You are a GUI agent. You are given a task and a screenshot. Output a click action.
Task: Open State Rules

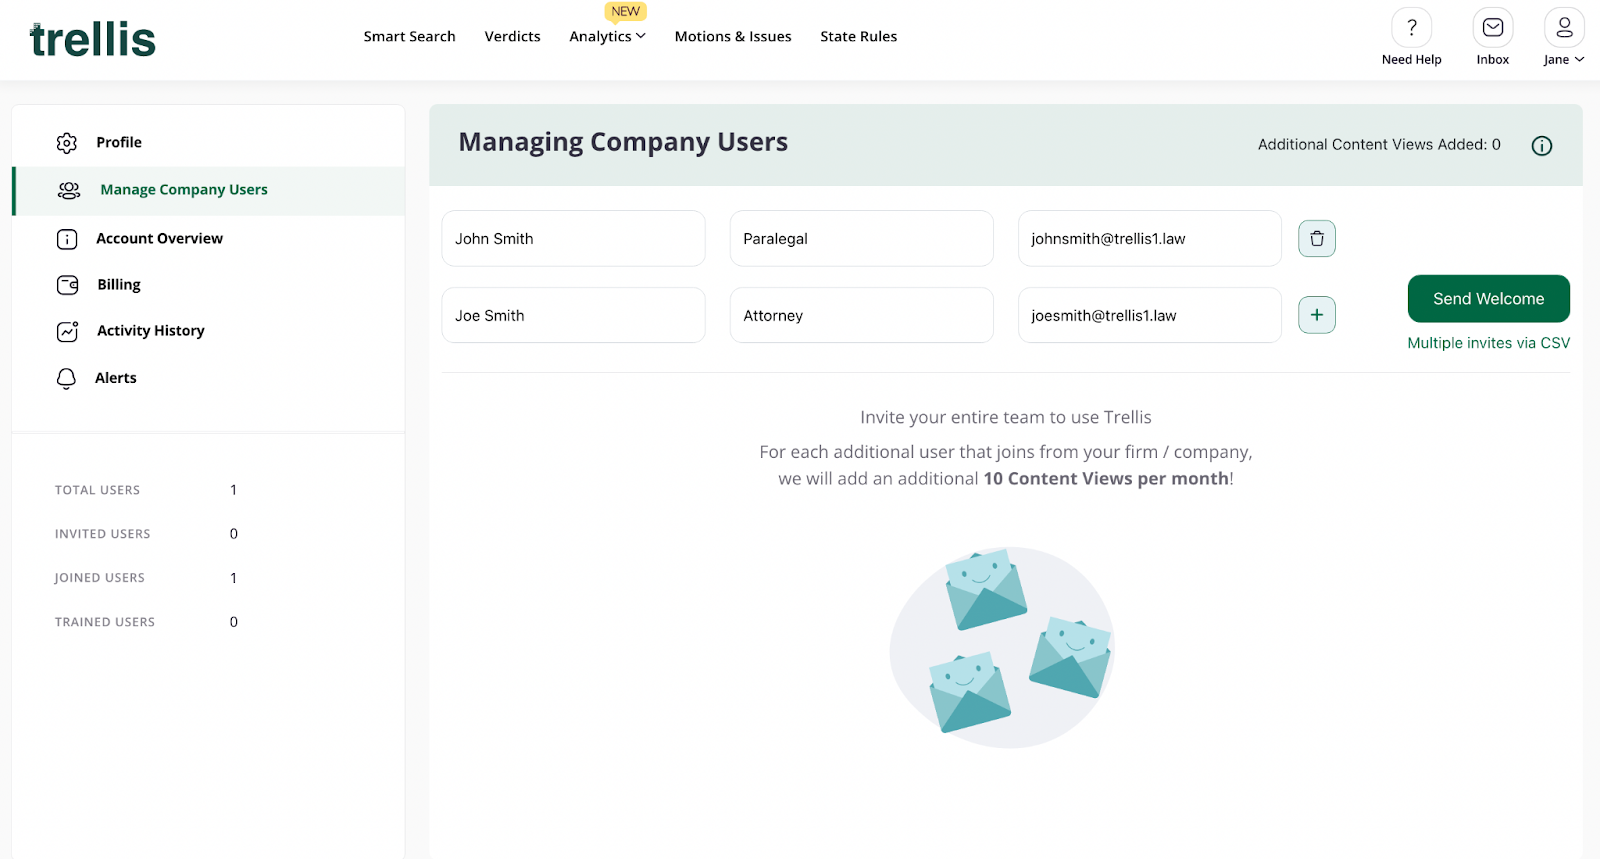pos(858,36)
